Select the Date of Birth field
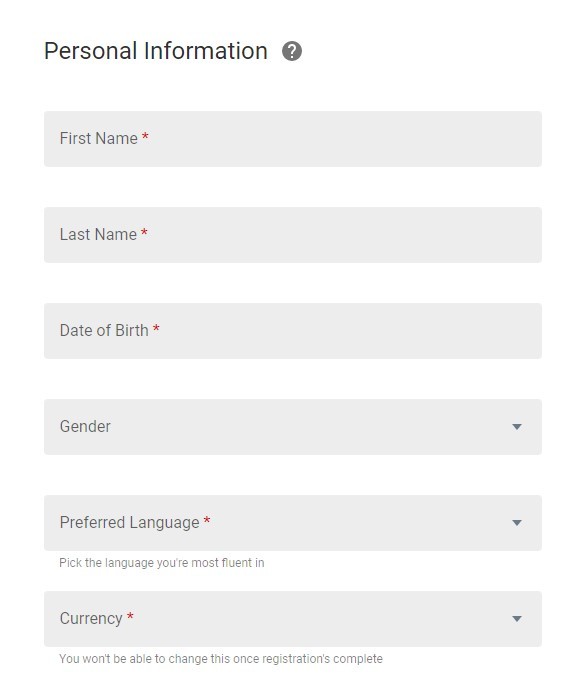 tap(293, 331)
